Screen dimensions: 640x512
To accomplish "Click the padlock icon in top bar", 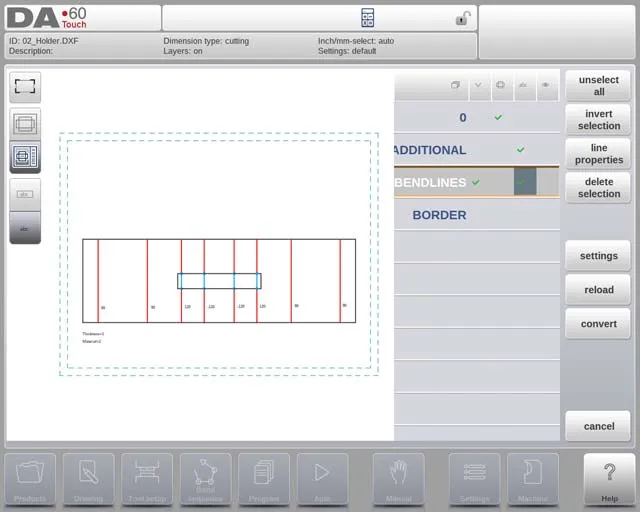I will pos(463,18).
